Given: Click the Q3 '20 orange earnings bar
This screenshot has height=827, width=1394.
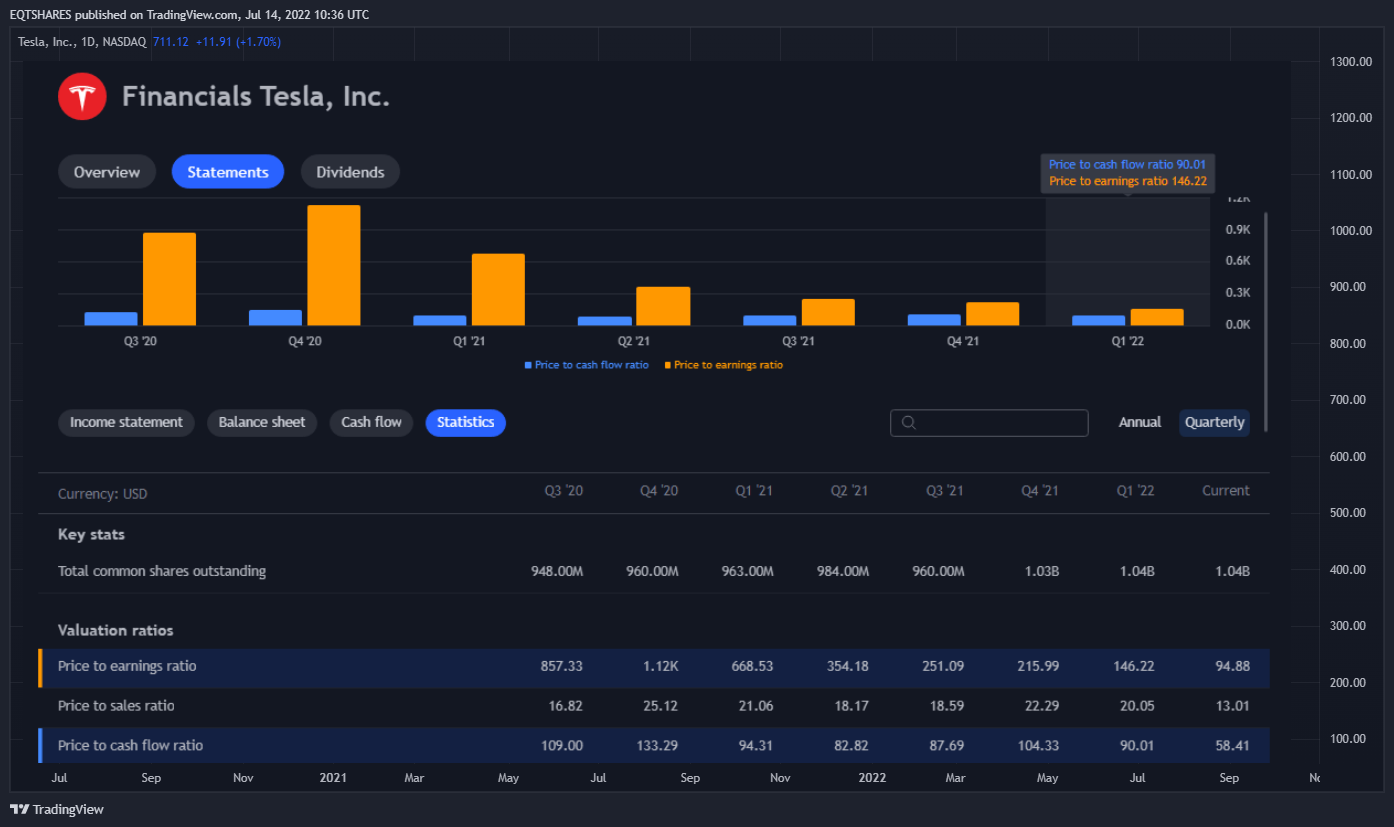Looking at the screenshot, I should 169,279.
